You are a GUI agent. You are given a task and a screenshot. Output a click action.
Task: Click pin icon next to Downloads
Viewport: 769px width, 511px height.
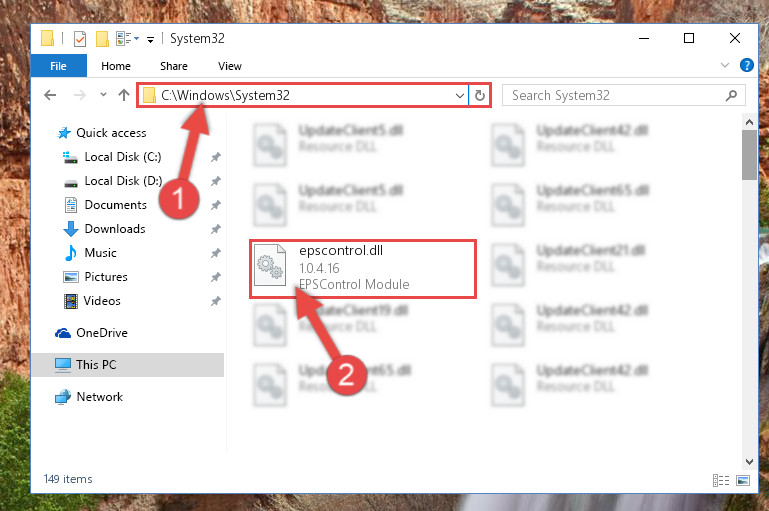pos(215,229)
